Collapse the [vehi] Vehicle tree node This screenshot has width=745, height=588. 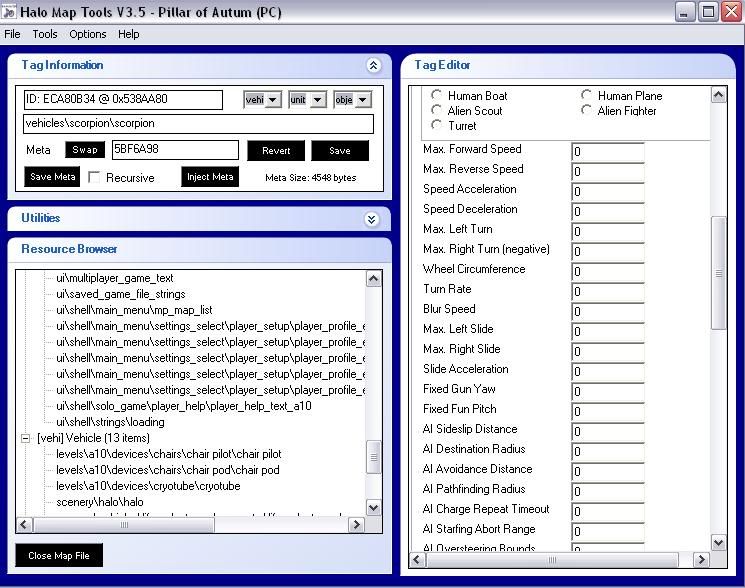[x=26, y=438]
